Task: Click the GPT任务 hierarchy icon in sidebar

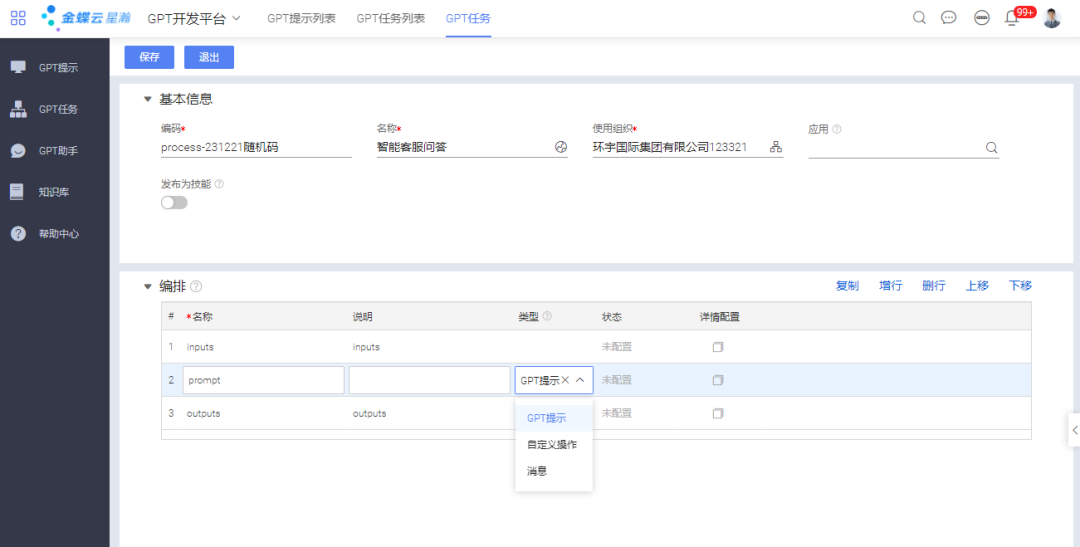Action: point(18,109)
